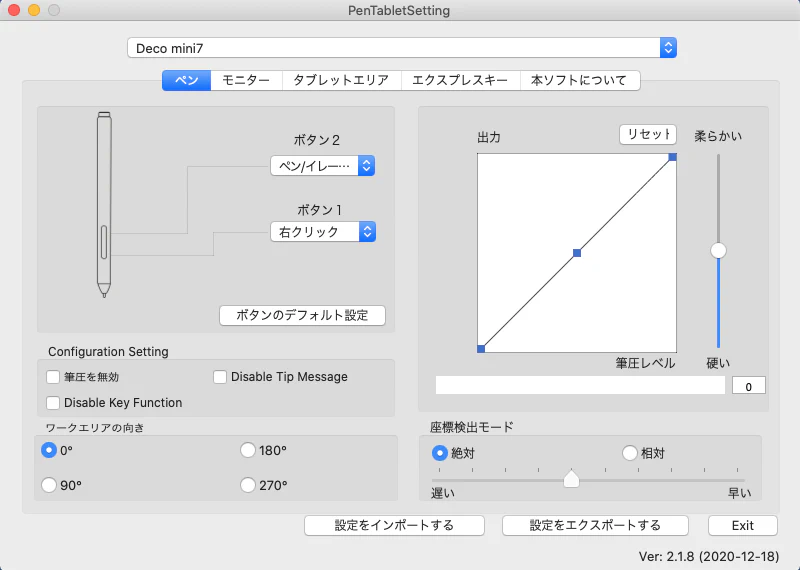Click the 早い speed label
This screenshot has height=570, width=800.
click(x=739, y=493)
